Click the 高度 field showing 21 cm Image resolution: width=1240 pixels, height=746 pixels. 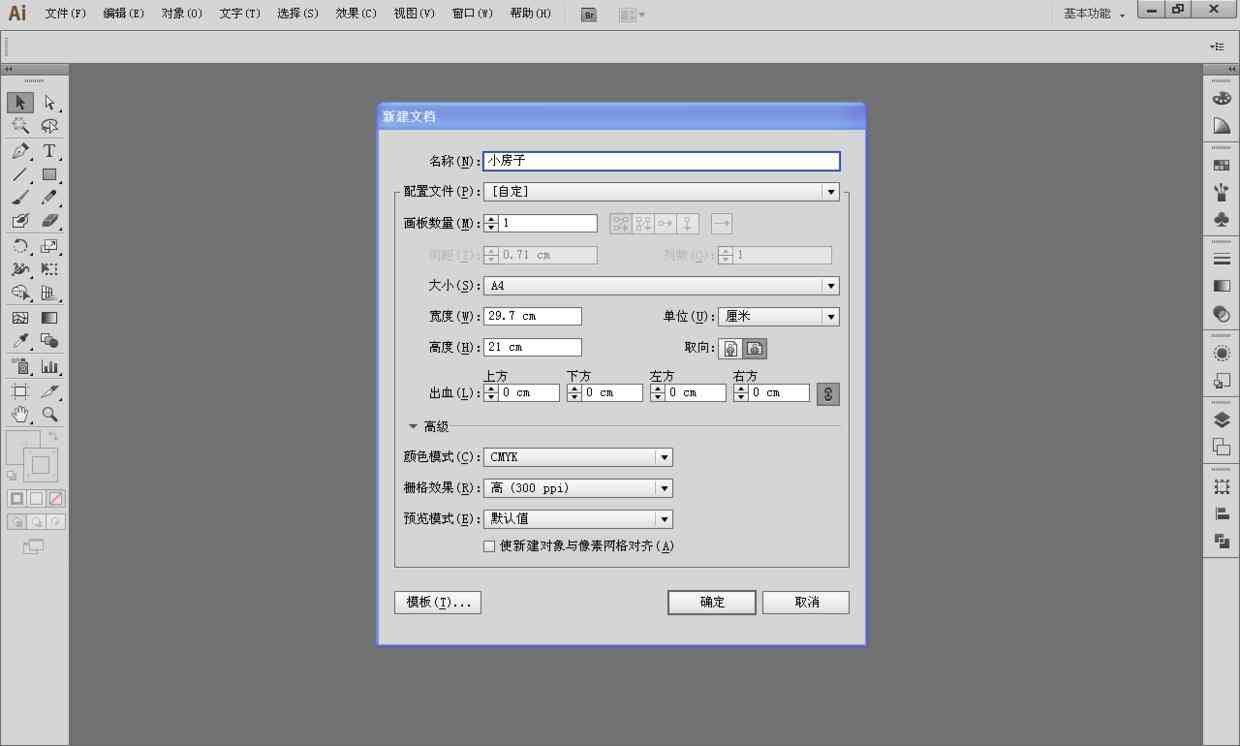click(x=532, y=347)
